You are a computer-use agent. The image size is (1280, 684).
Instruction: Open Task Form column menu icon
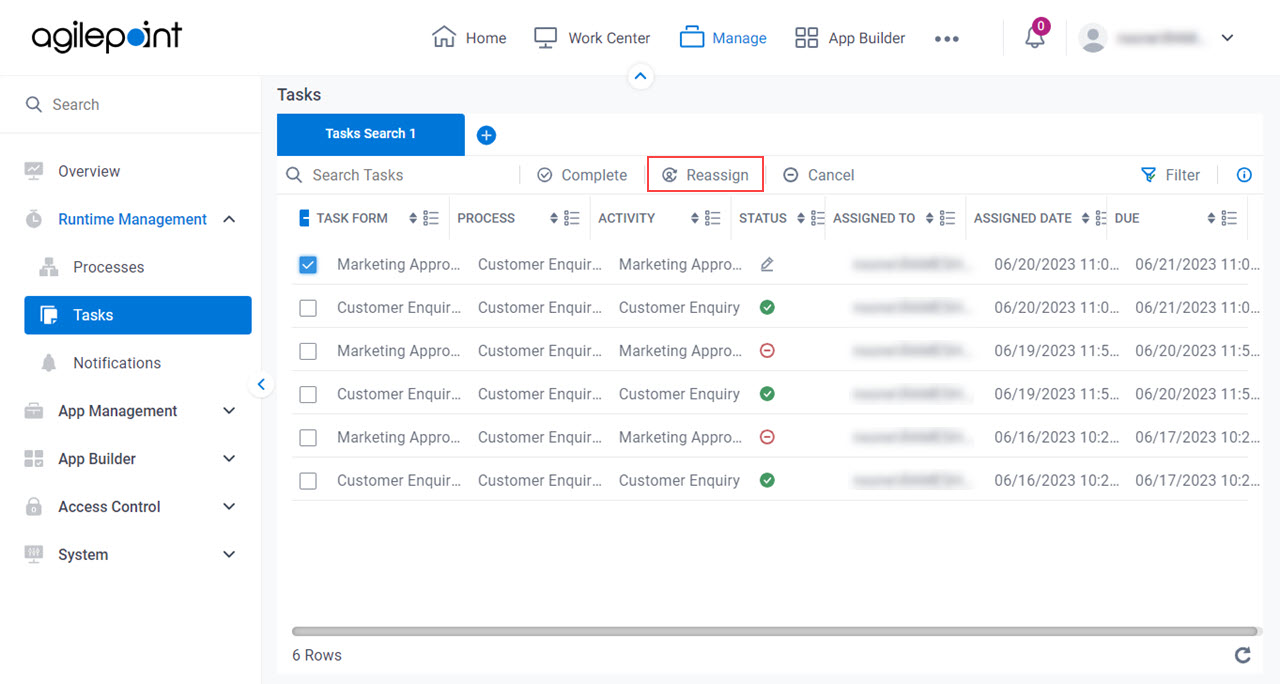click(431, 218)
